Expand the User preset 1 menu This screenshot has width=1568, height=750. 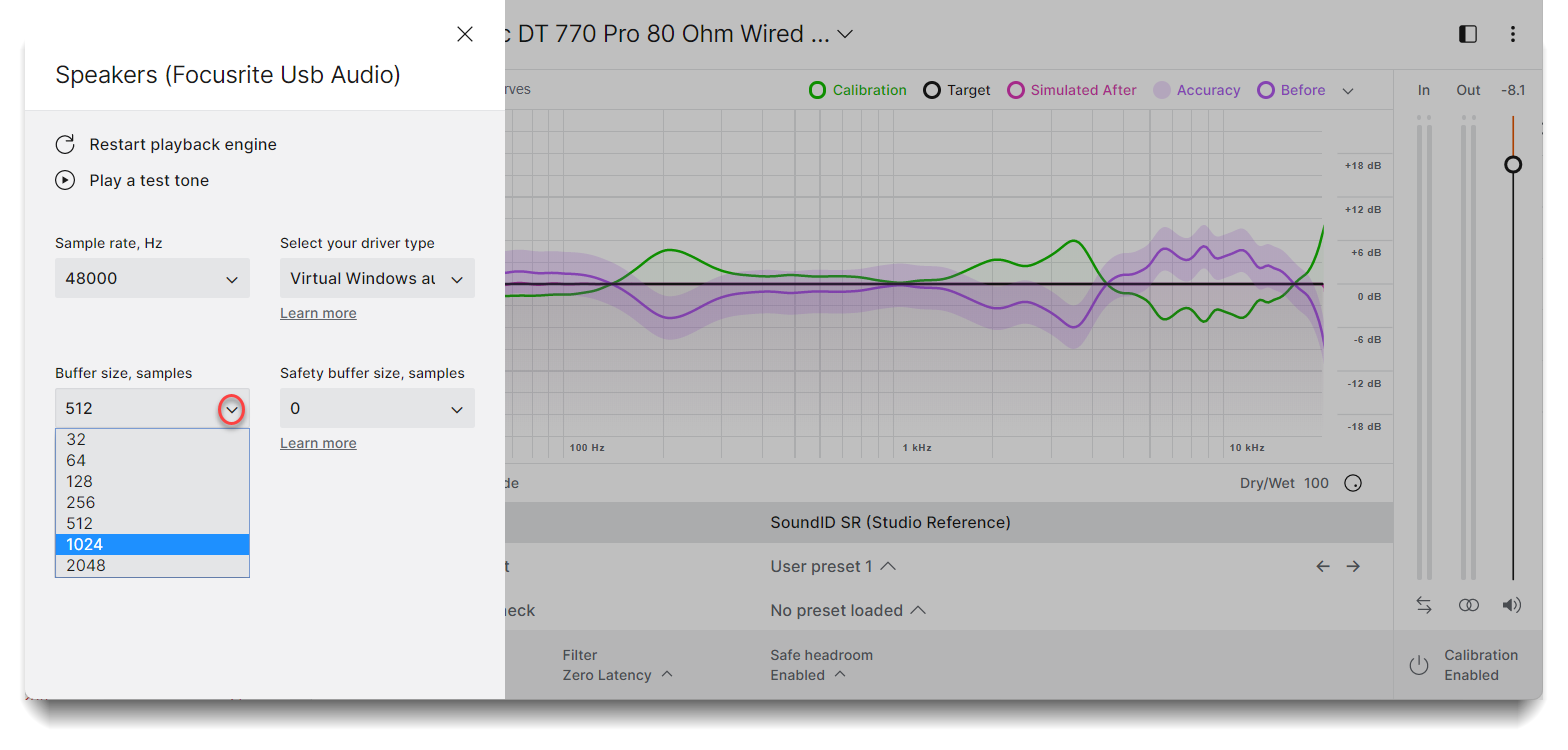coord(833,566)
